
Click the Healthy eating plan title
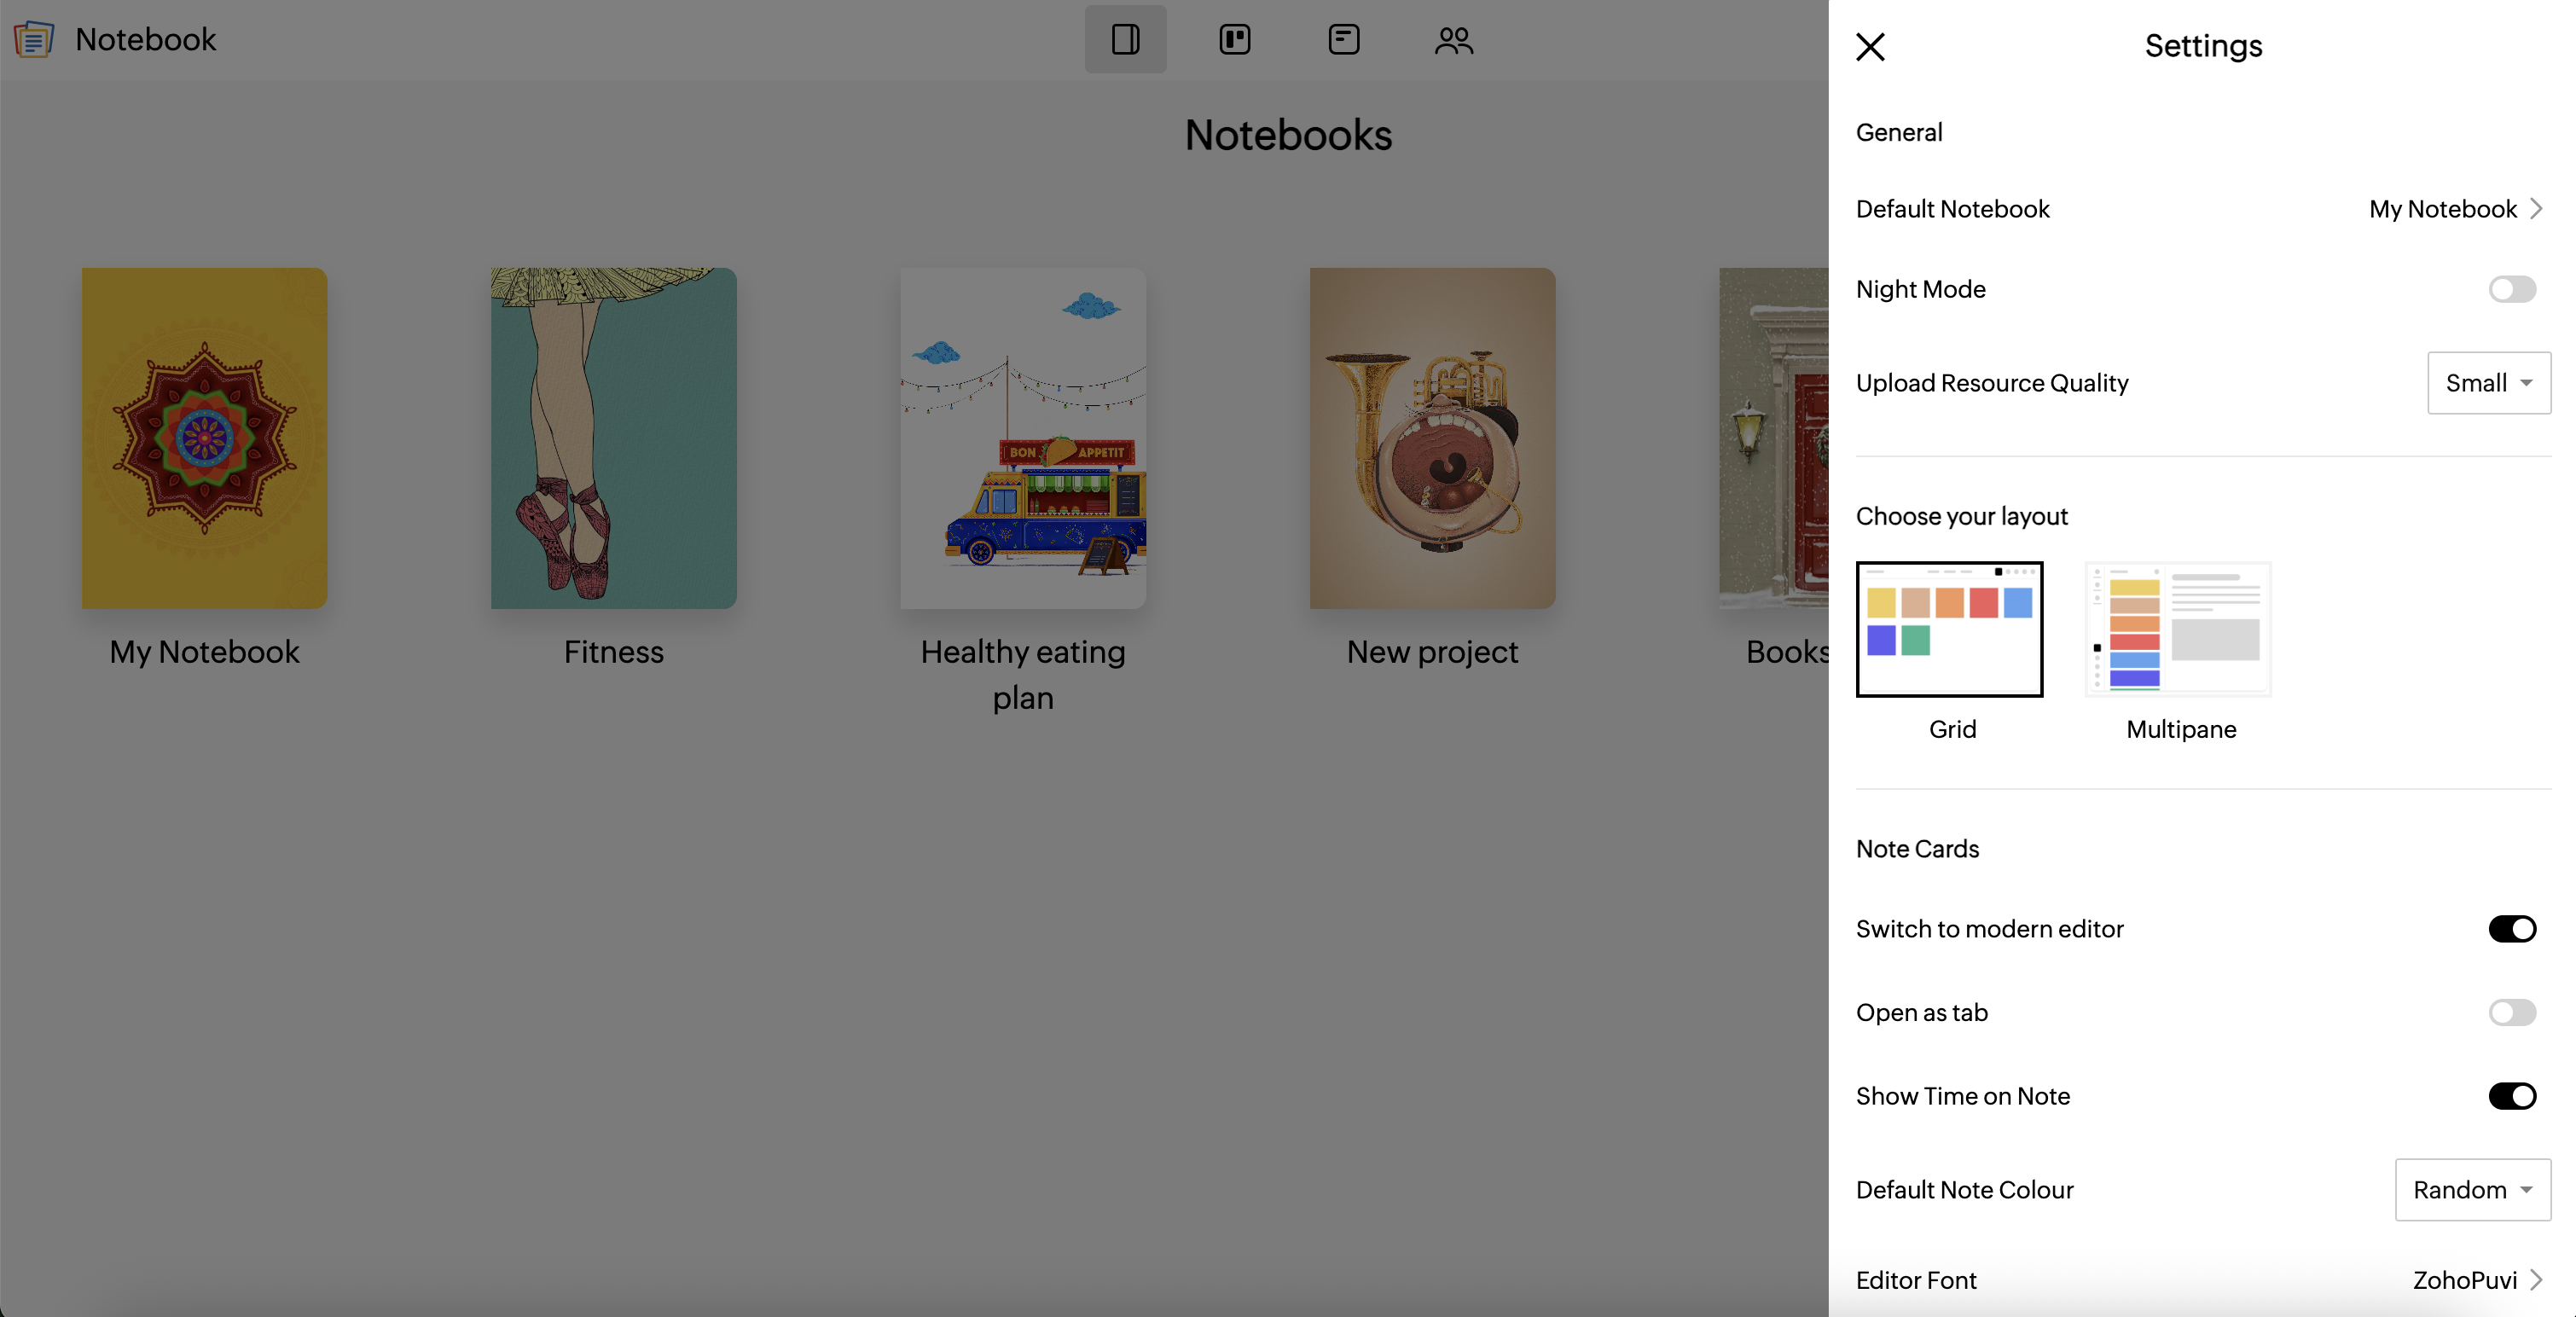(1023, 674)
